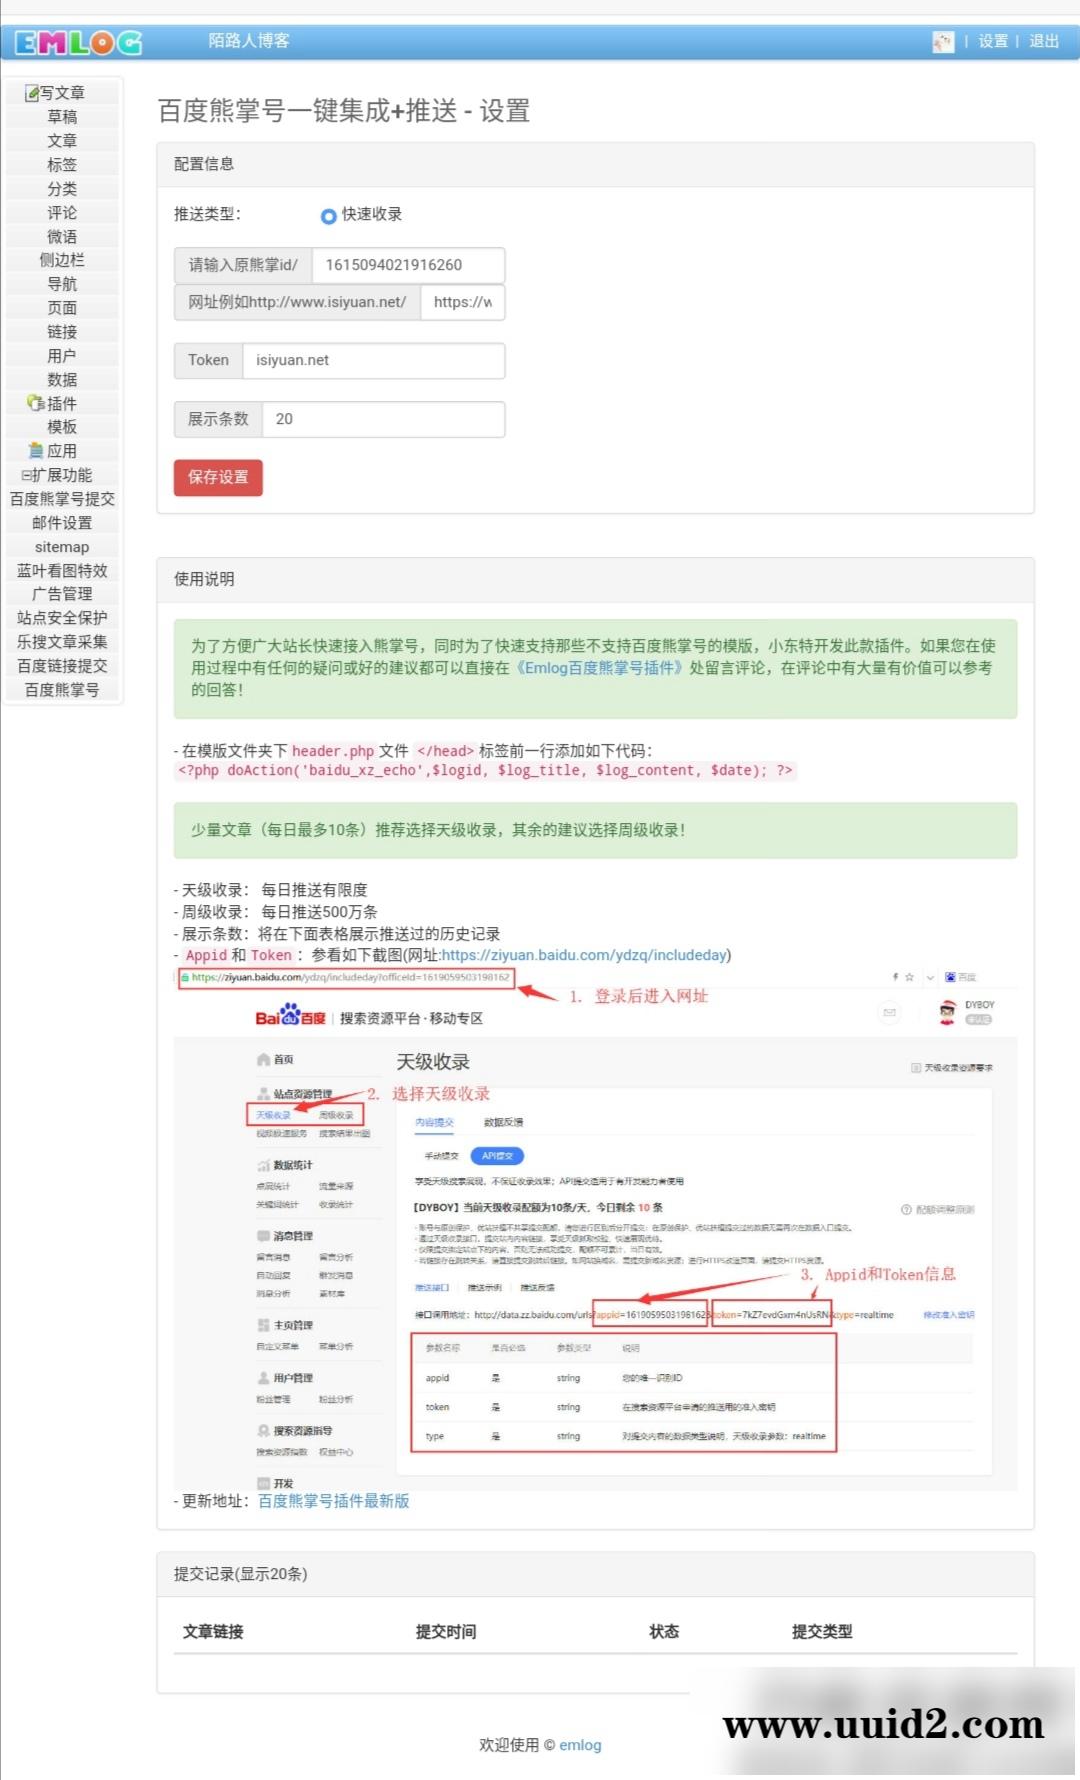Focus the Token input field
The height and width of the screenshot is (1780, 1080).
click(374, 360)
